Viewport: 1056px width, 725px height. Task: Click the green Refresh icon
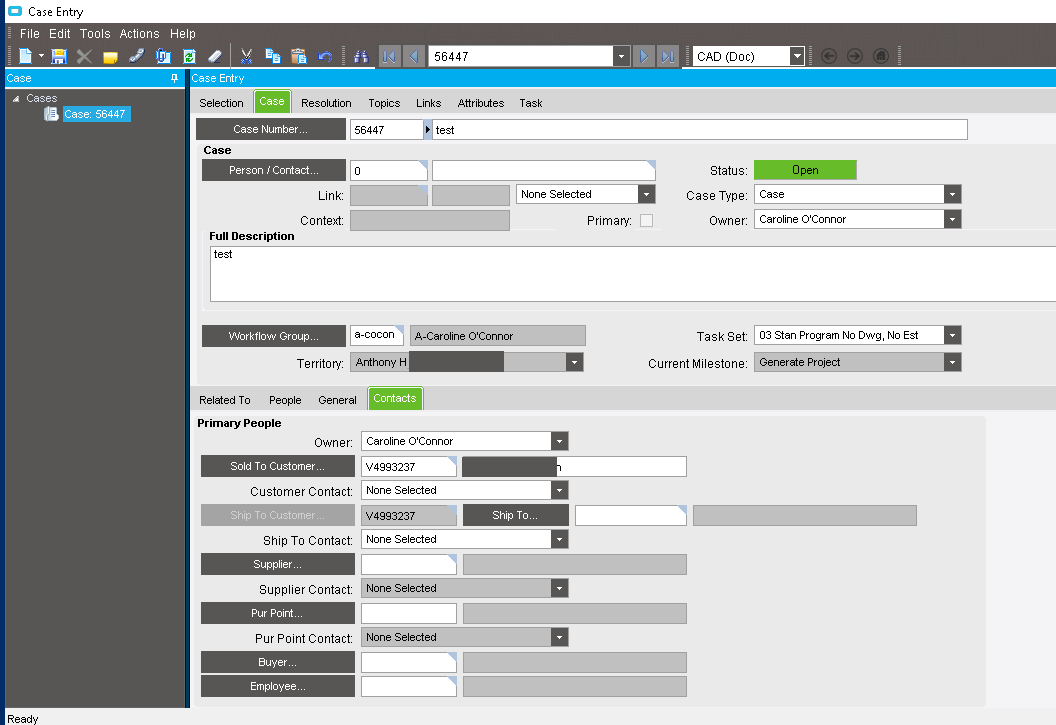(189, 57)
